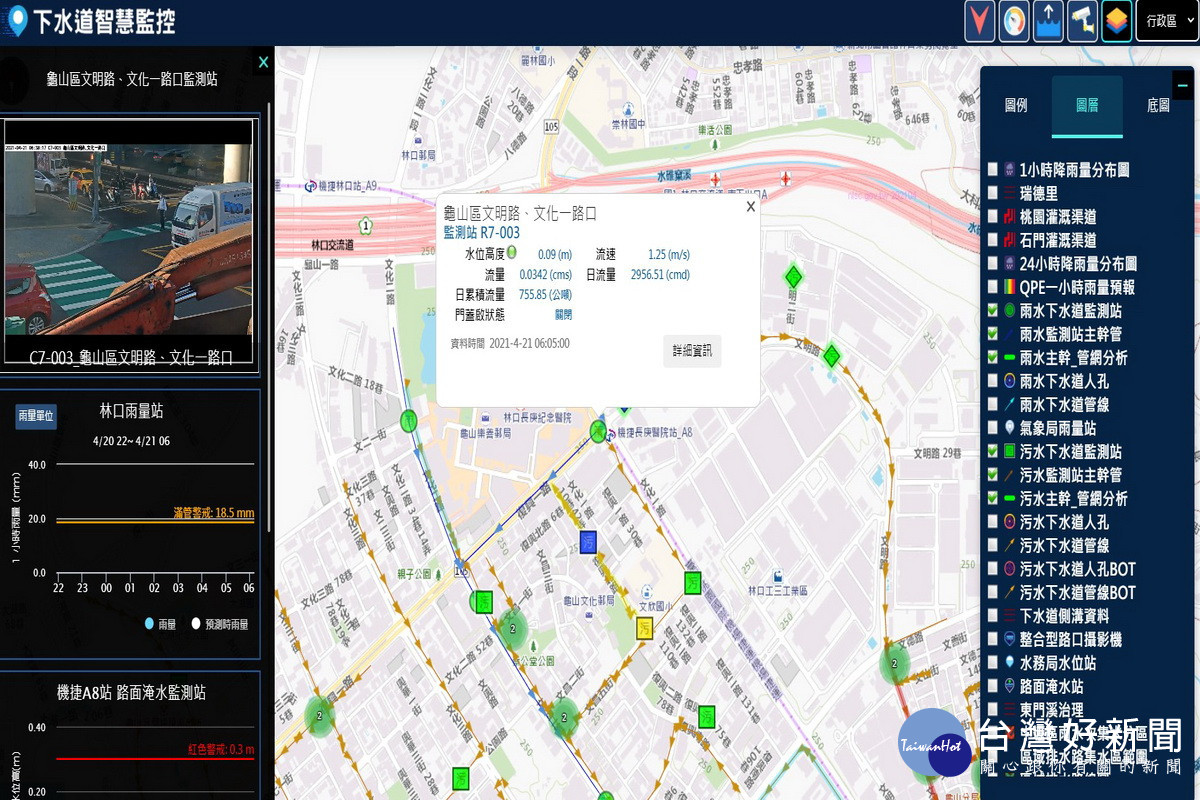Uncheck 雨水下水道監測站 layer checkbox
Viewport: 1200px width, 800px height.
click(992, 311)
